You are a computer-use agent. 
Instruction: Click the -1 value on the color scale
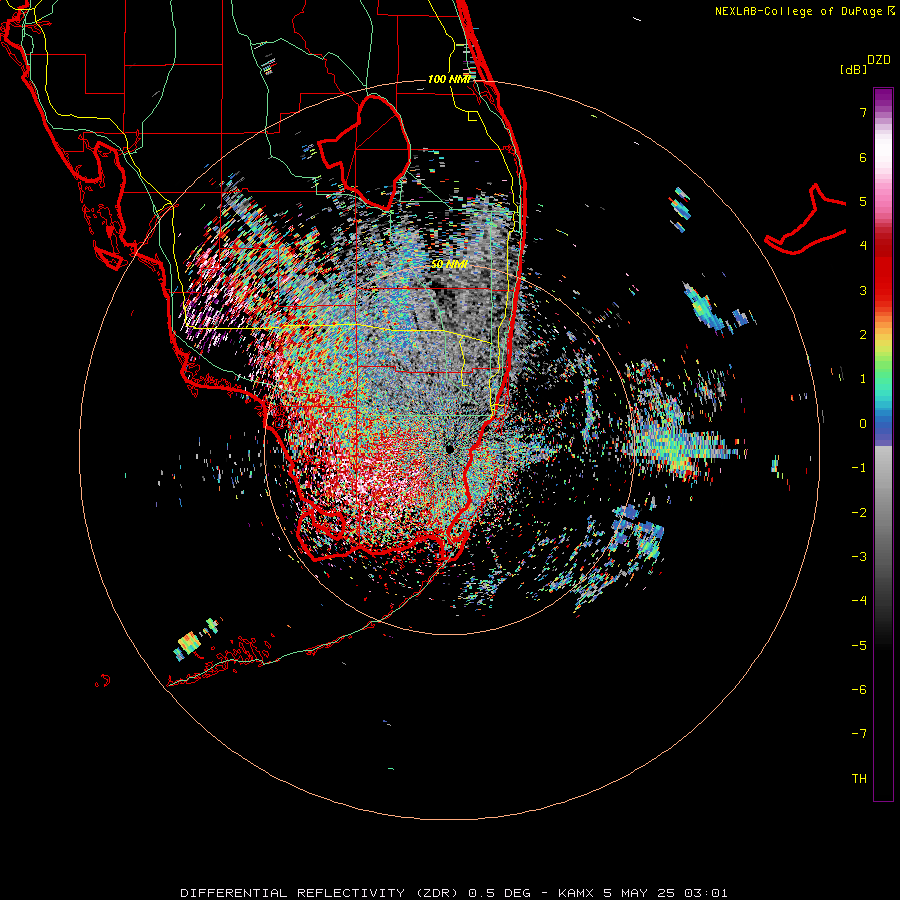[859, 467]
